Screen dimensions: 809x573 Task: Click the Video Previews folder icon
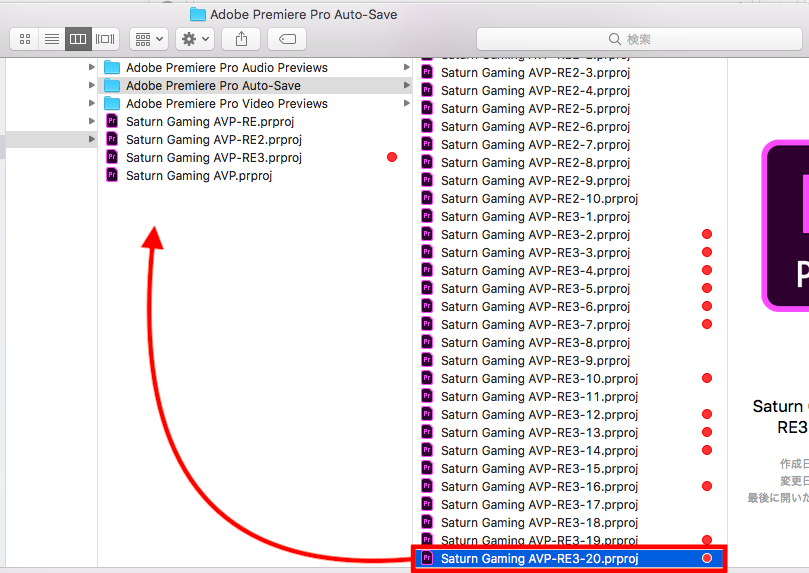pos(112,104)
